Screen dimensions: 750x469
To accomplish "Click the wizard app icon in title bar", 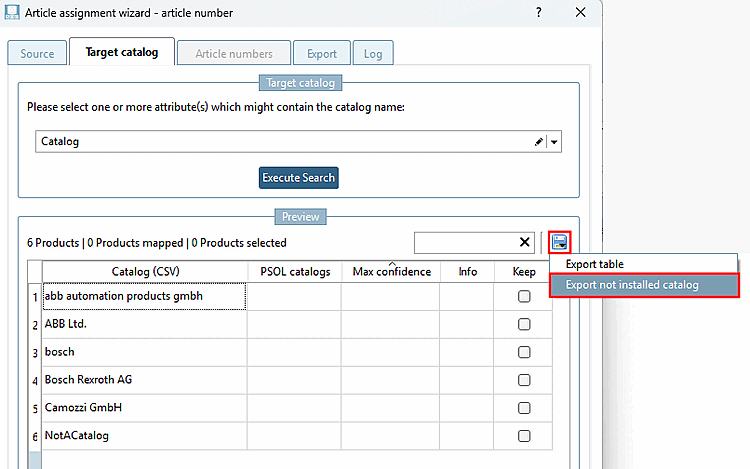I will click(11, 12).
